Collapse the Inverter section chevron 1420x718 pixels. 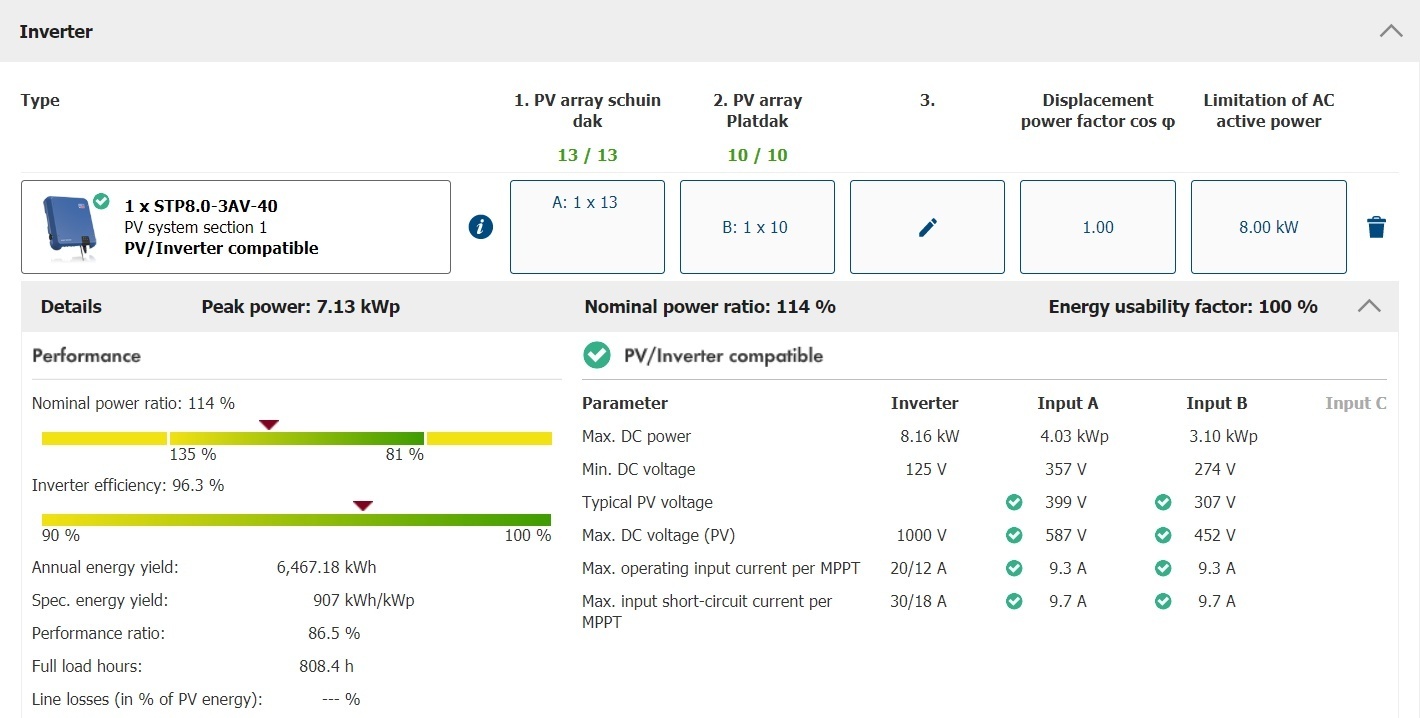point(1390,31)
